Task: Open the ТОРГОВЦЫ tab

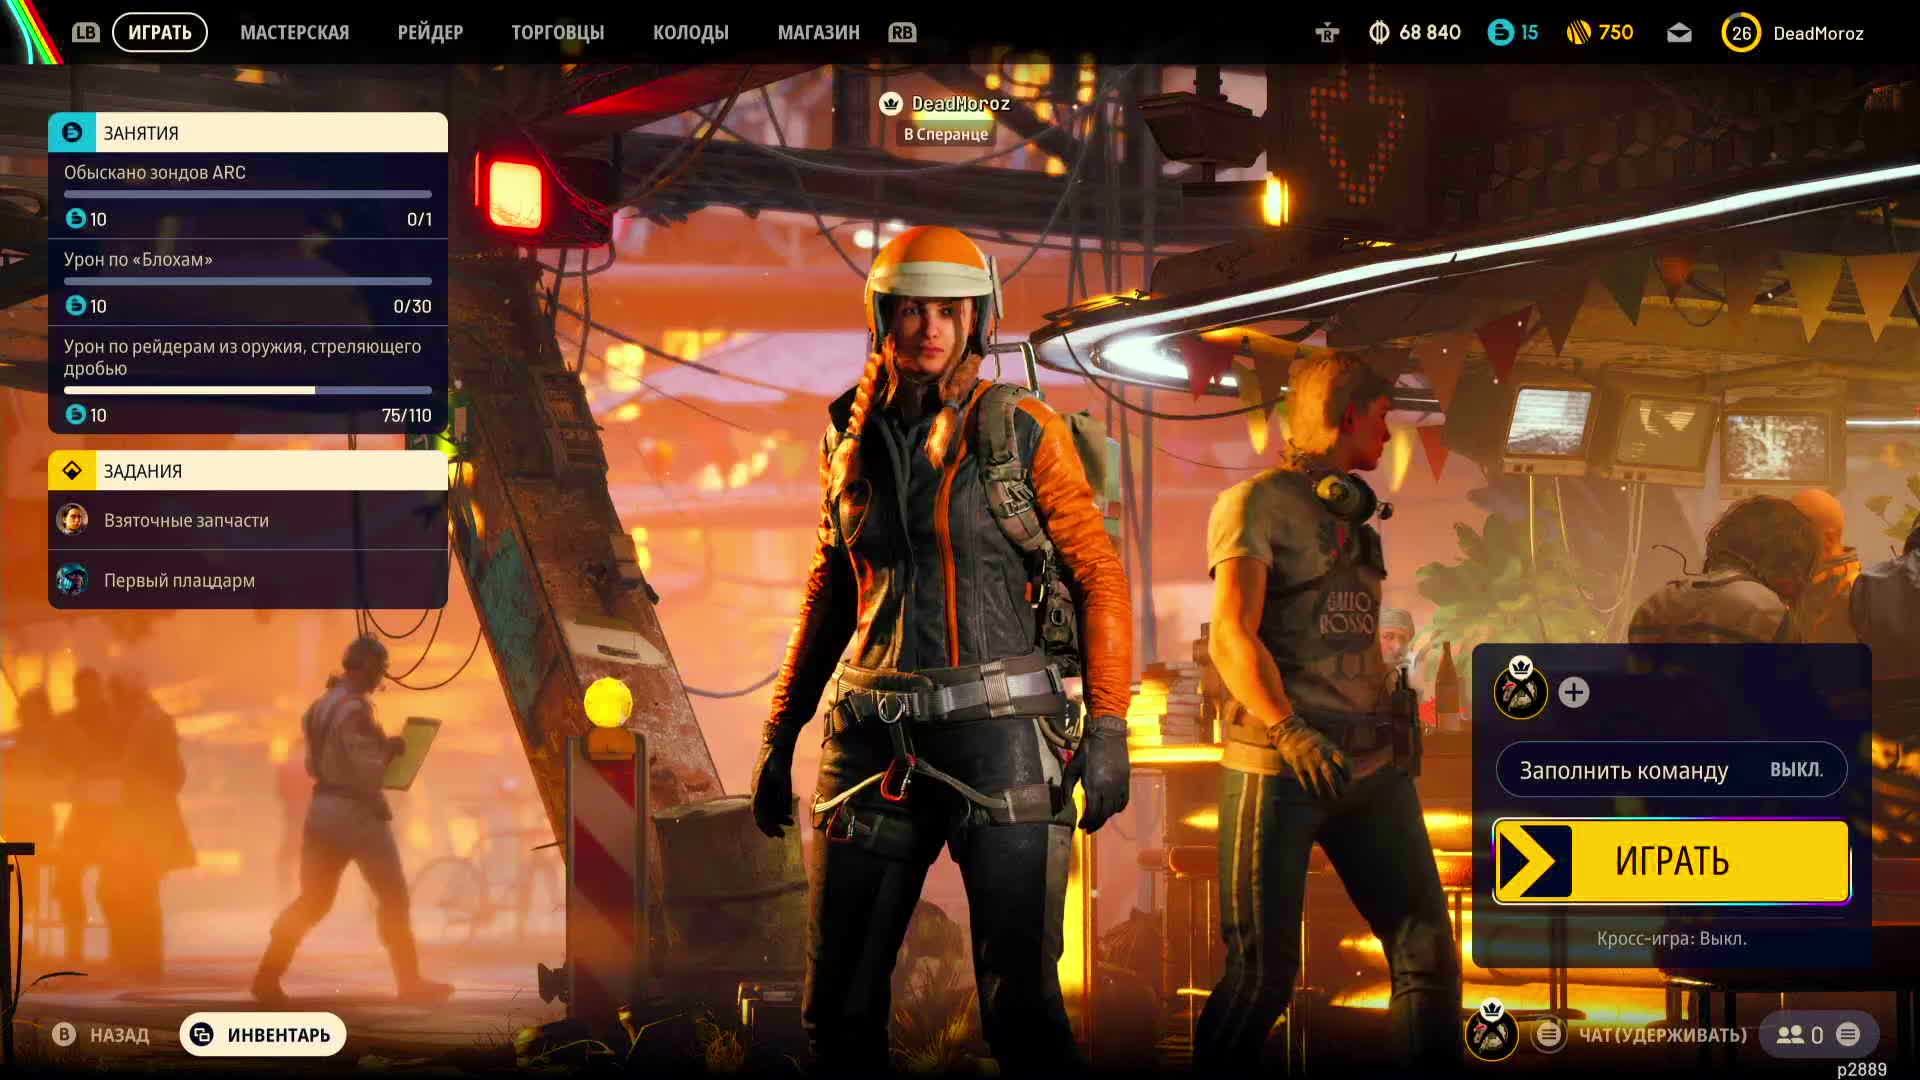Action: coord(557,33)
